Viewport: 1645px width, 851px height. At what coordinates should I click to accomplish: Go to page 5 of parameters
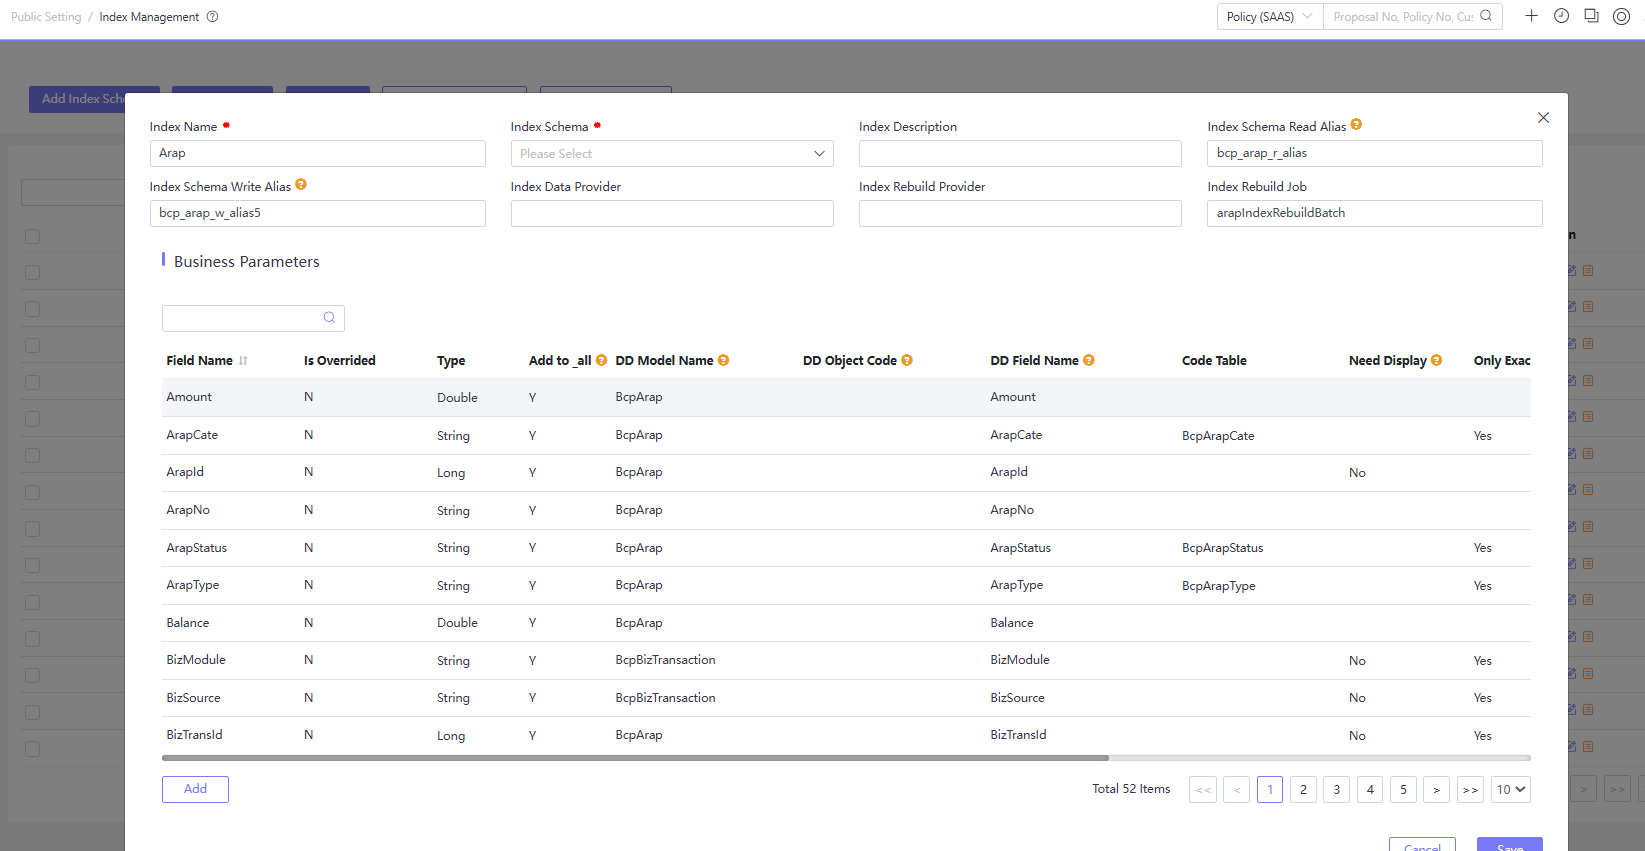pyautogui.click(x=1403, y=789)
